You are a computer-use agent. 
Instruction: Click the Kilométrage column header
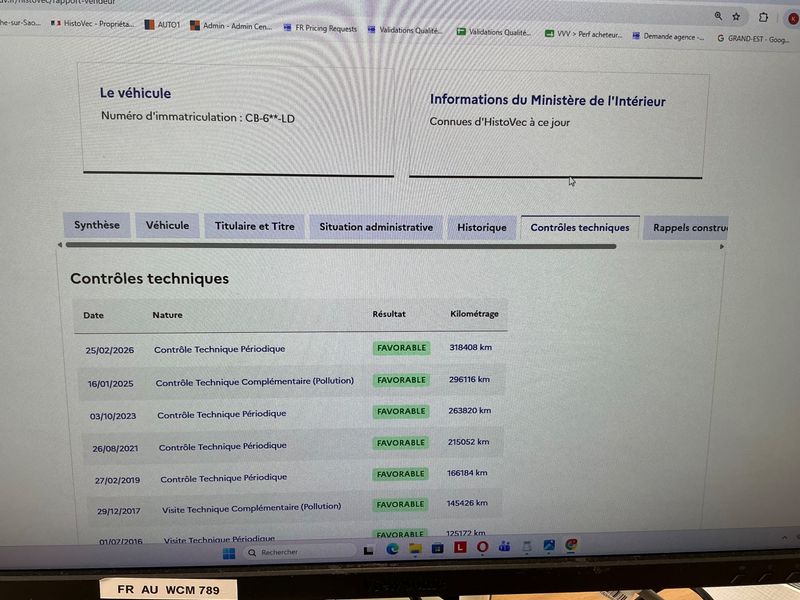[x=474, y=314]
